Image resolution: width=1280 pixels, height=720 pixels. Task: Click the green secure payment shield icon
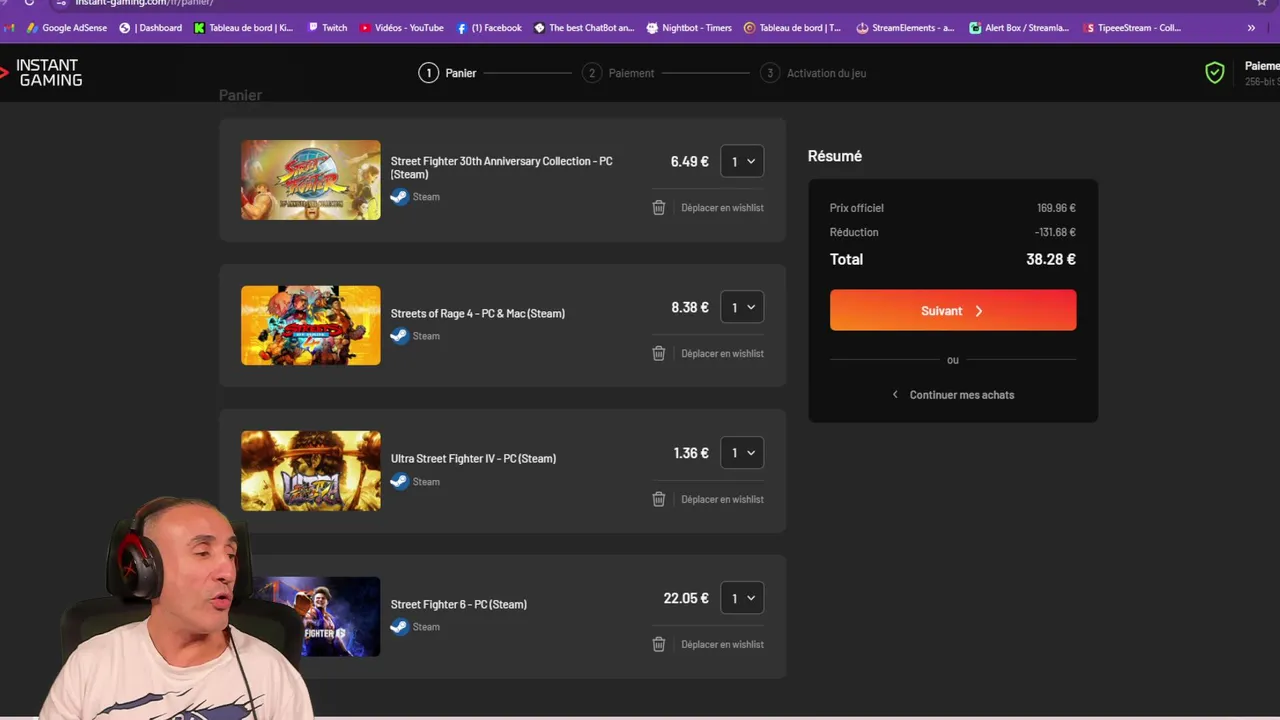(x=1214, y=73)
